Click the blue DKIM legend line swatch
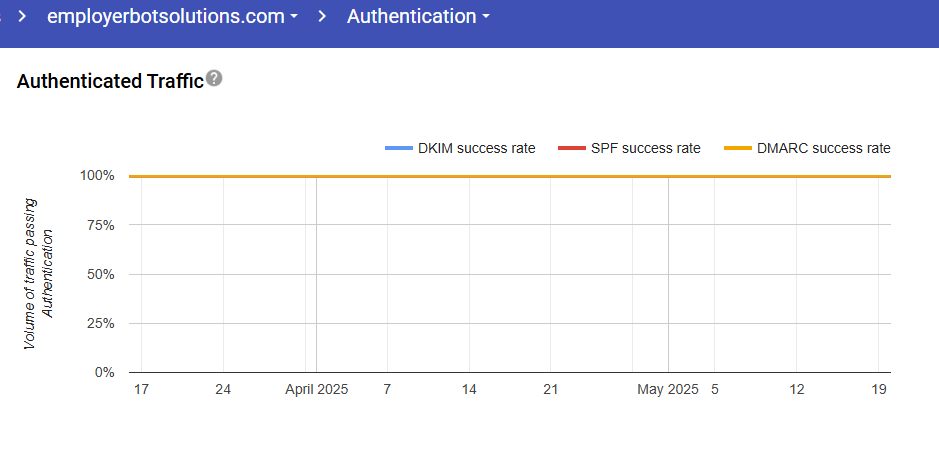Viewport: 939px width, 463px height. click(398, 148)
